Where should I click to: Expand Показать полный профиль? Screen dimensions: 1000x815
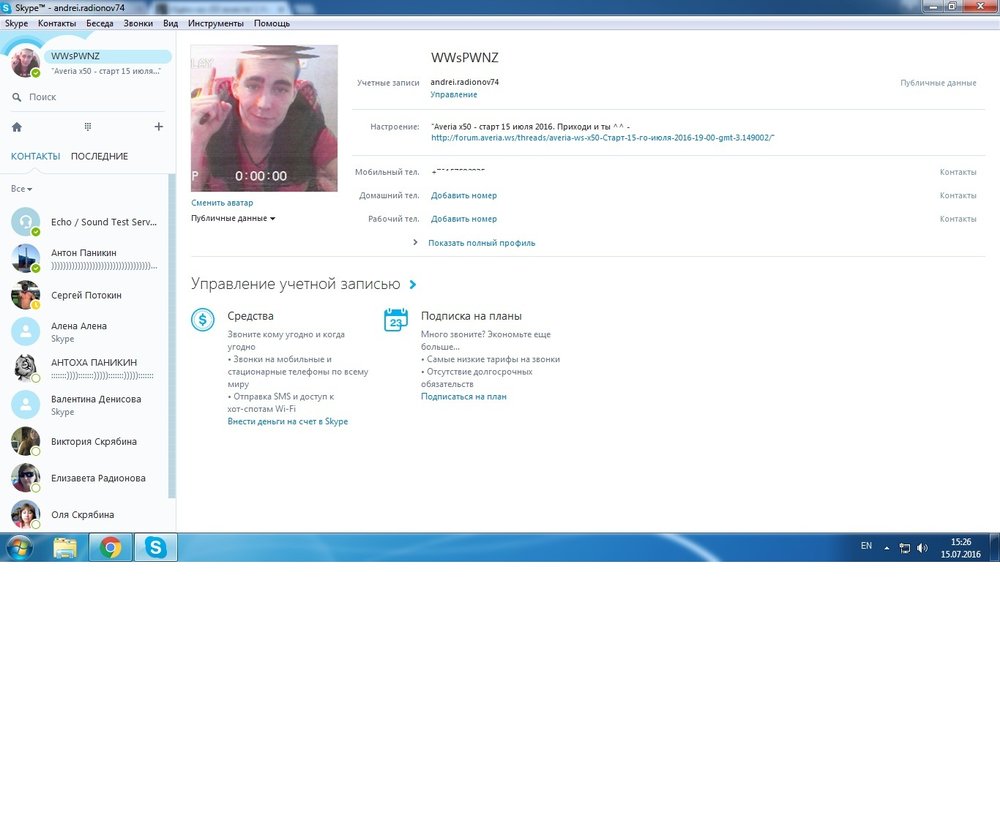click(x=480, y=243)
